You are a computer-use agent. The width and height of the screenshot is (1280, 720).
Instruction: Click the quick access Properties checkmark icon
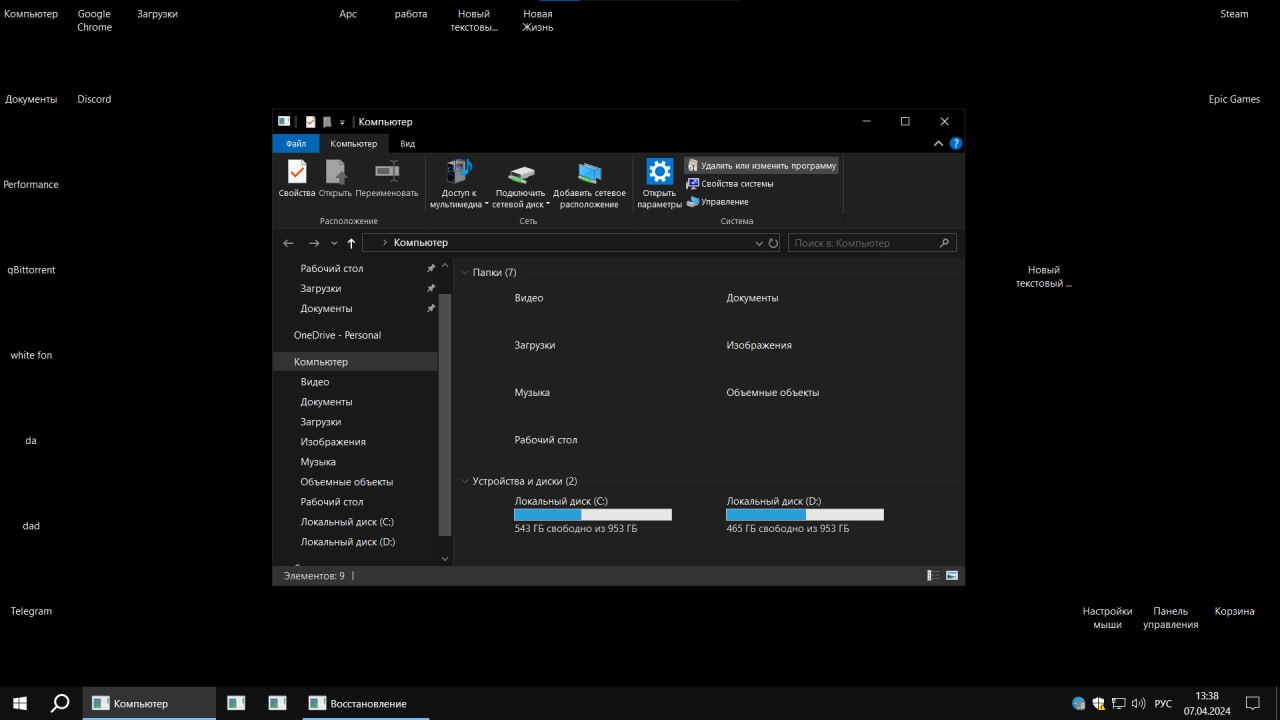310,122
